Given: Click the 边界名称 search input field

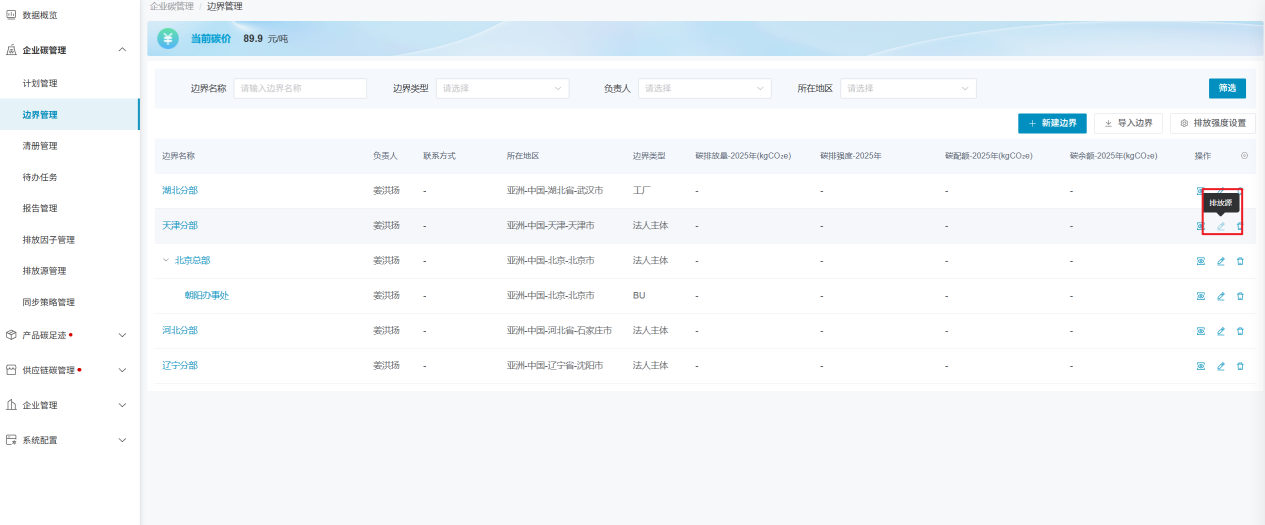Looking at the screenshot, I should [300, 88].
